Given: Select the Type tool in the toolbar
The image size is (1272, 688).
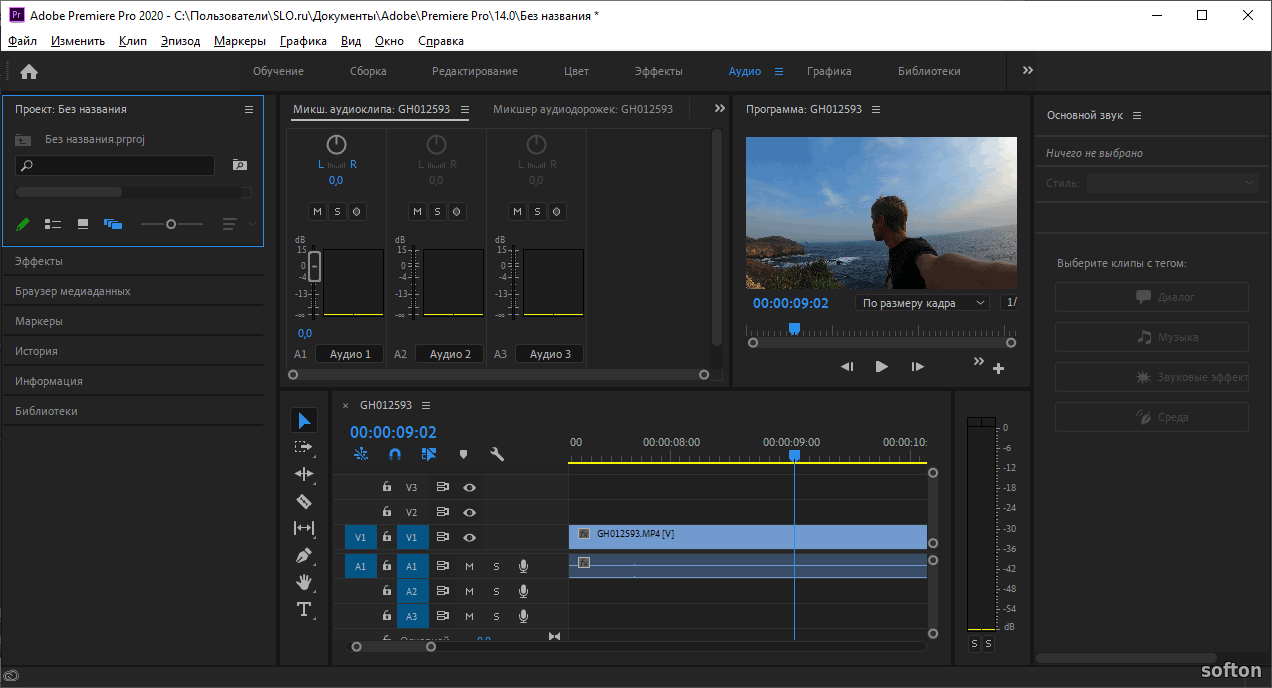Looking at the screenshot, I should [304, 609].
